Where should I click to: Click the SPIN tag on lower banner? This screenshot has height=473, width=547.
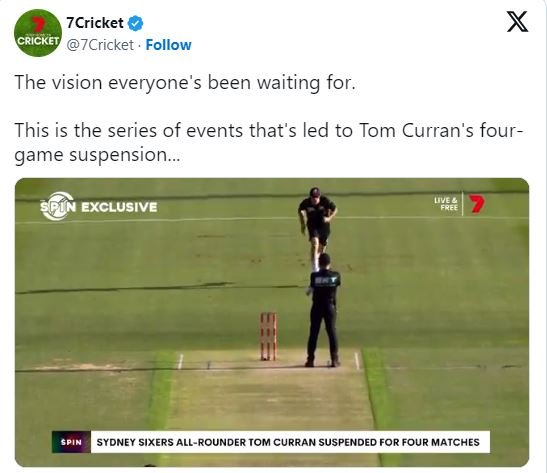[71, 442]
